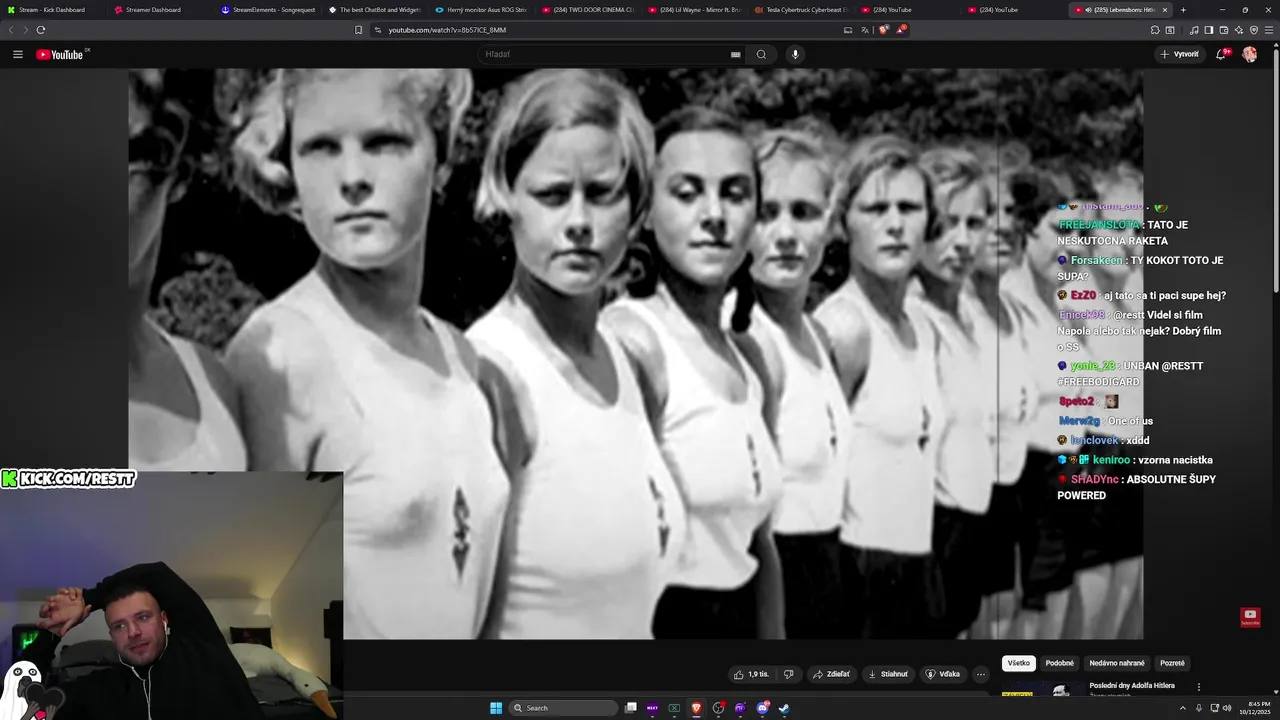Open Brave Leo AI sparkle icon
Screen dimensions: 1280x720
(1239, 30)
